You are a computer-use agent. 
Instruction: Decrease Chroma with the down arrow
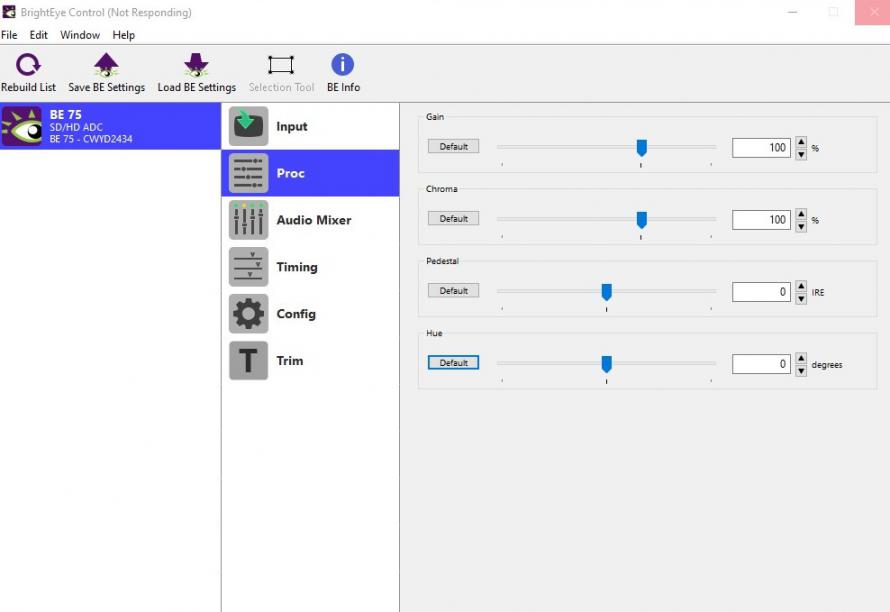[x=801, y=227]
